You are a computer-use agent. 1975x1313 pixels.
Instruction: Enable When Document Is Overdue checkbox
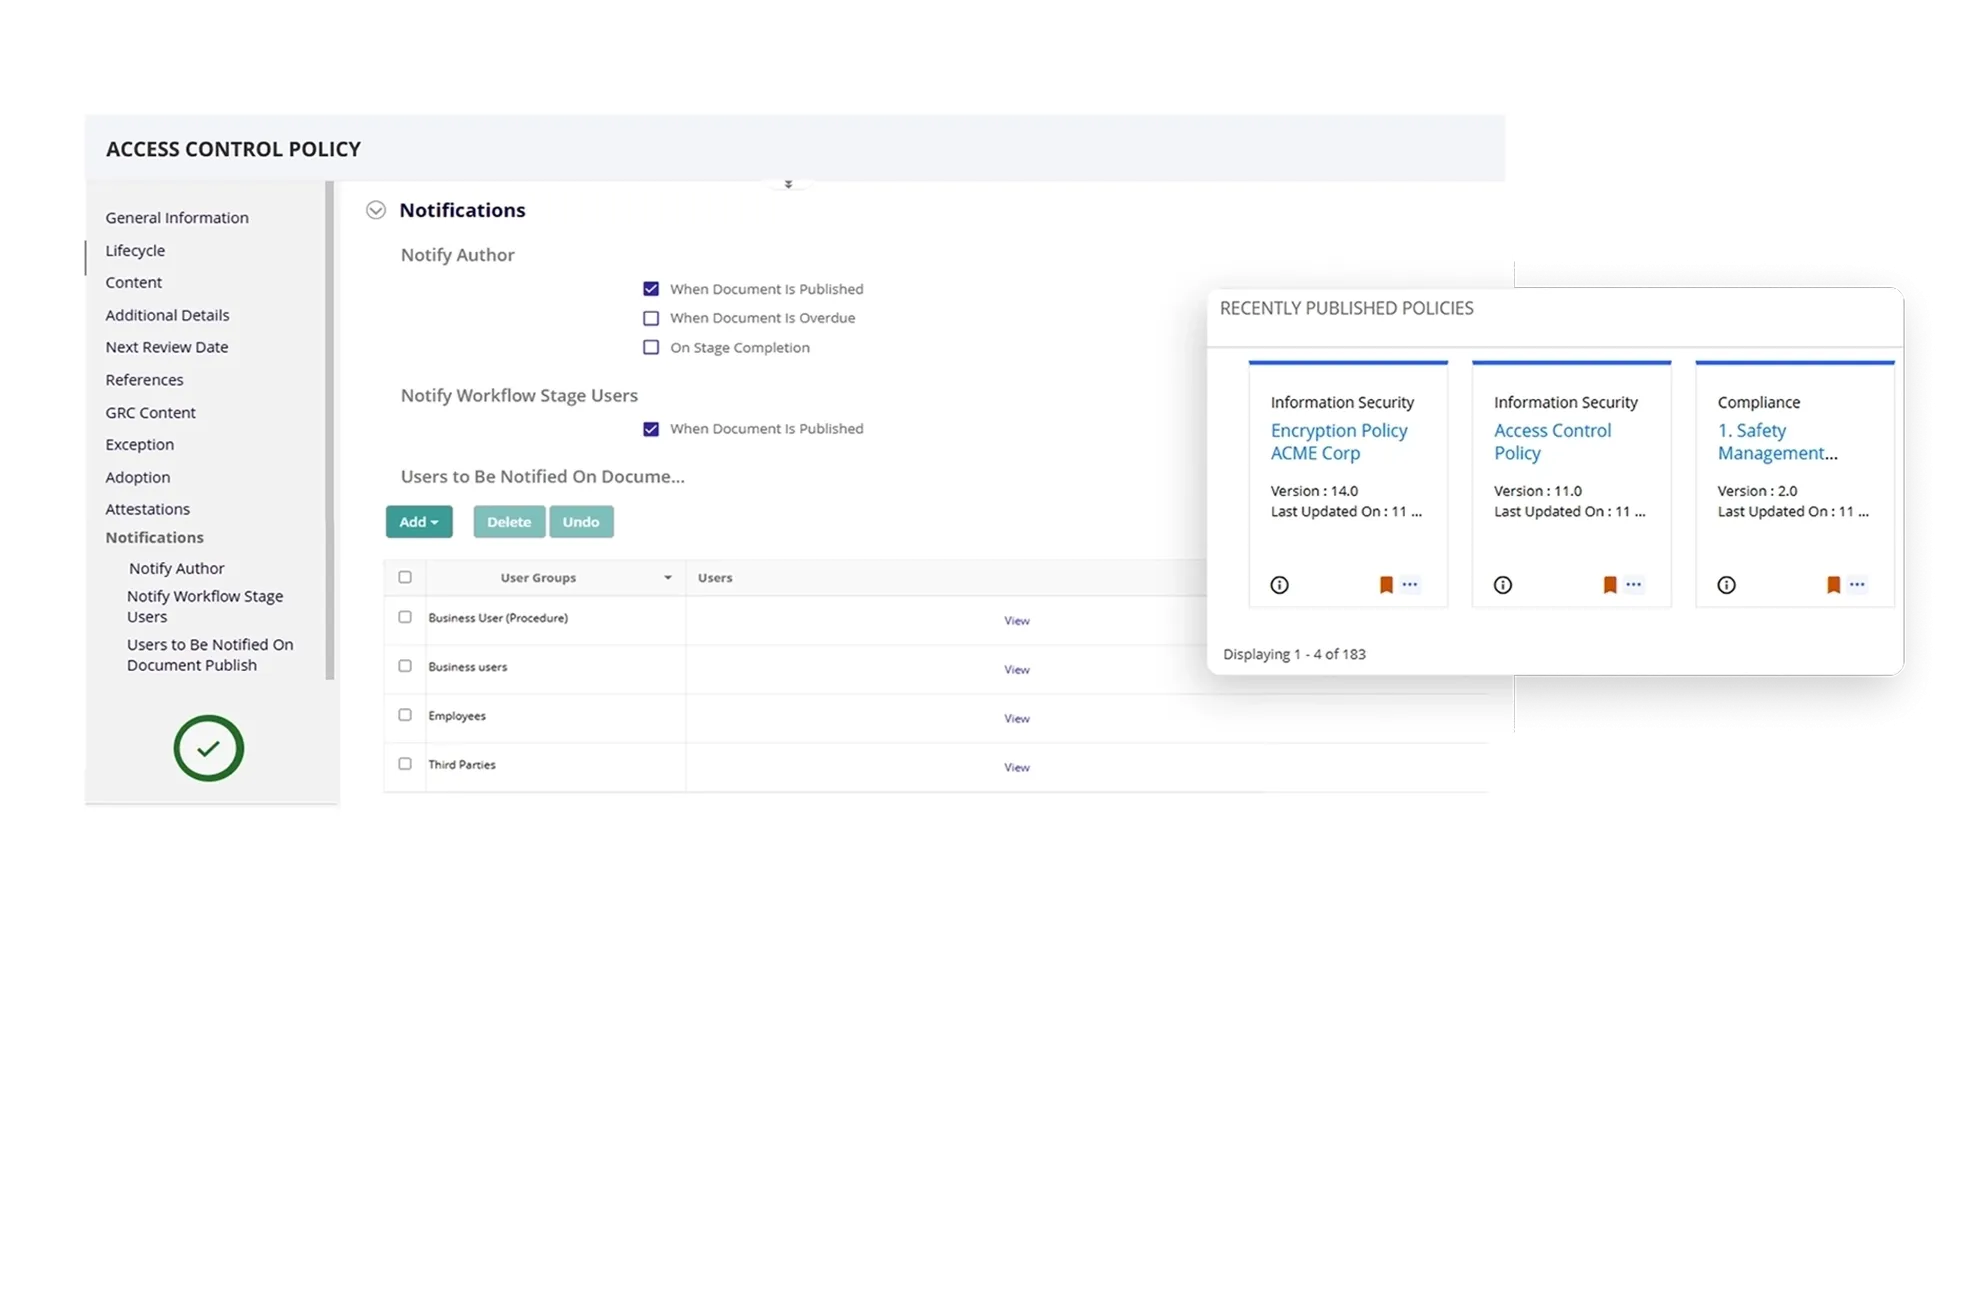click(x=651, y=318)
